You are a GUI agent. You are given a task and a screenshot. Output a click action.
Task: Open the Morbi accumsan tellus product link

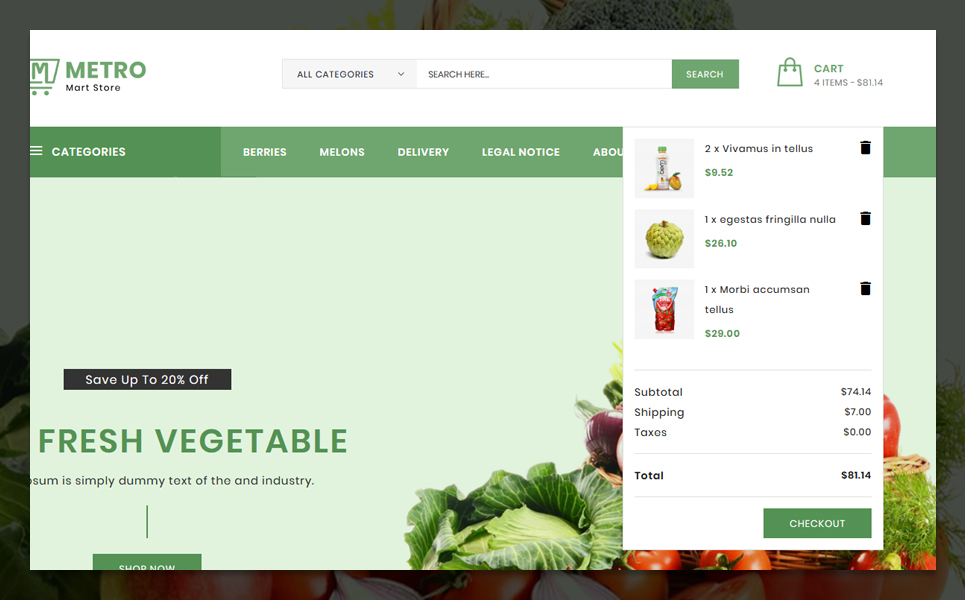[x=757, y=299]
